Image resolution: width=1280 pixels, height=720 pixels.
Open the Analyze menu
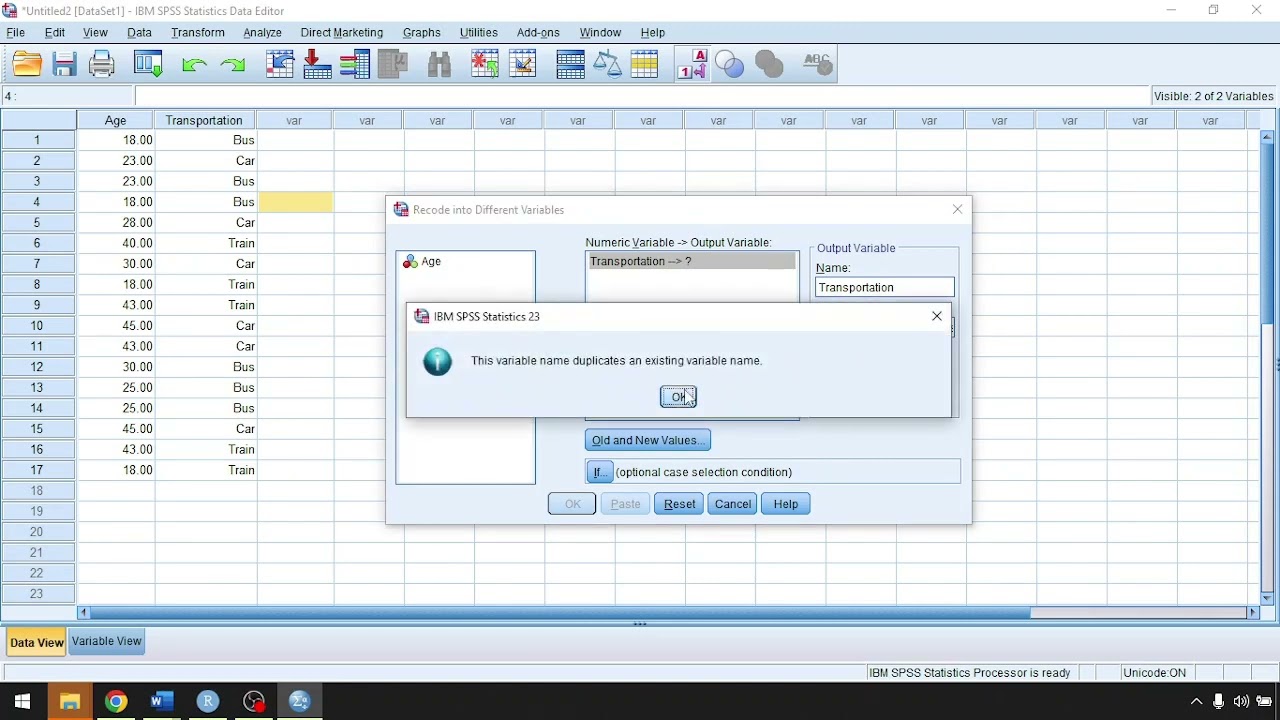pos(263,33)
